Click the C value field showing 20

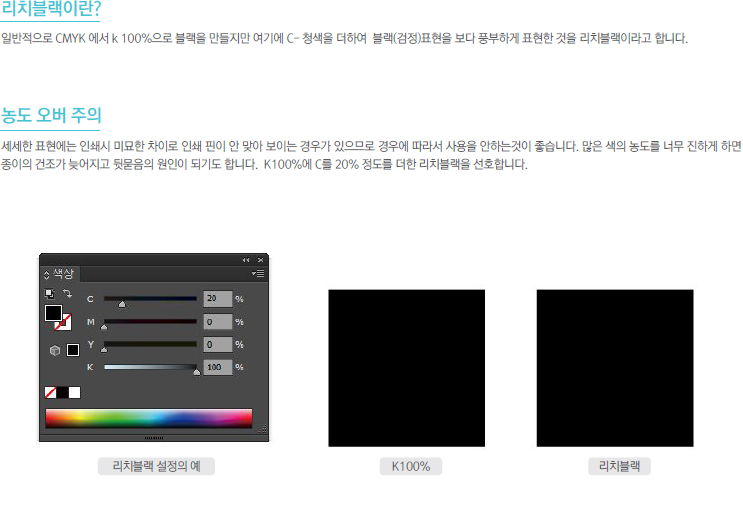pyautogui.click(x=217, y=298)
